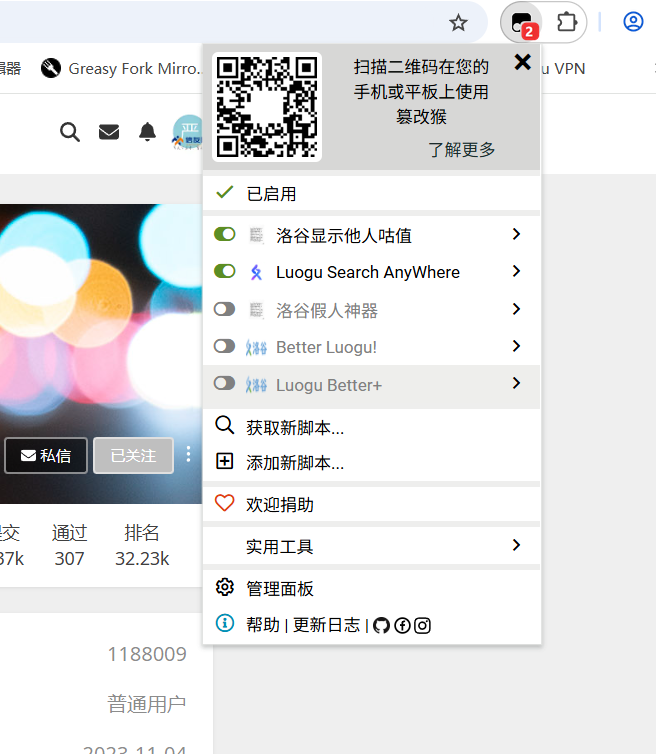The image size is (656, 754).
Task: Open the Tampermonkey GitHub icon
Action: click(x=381, y=625)
